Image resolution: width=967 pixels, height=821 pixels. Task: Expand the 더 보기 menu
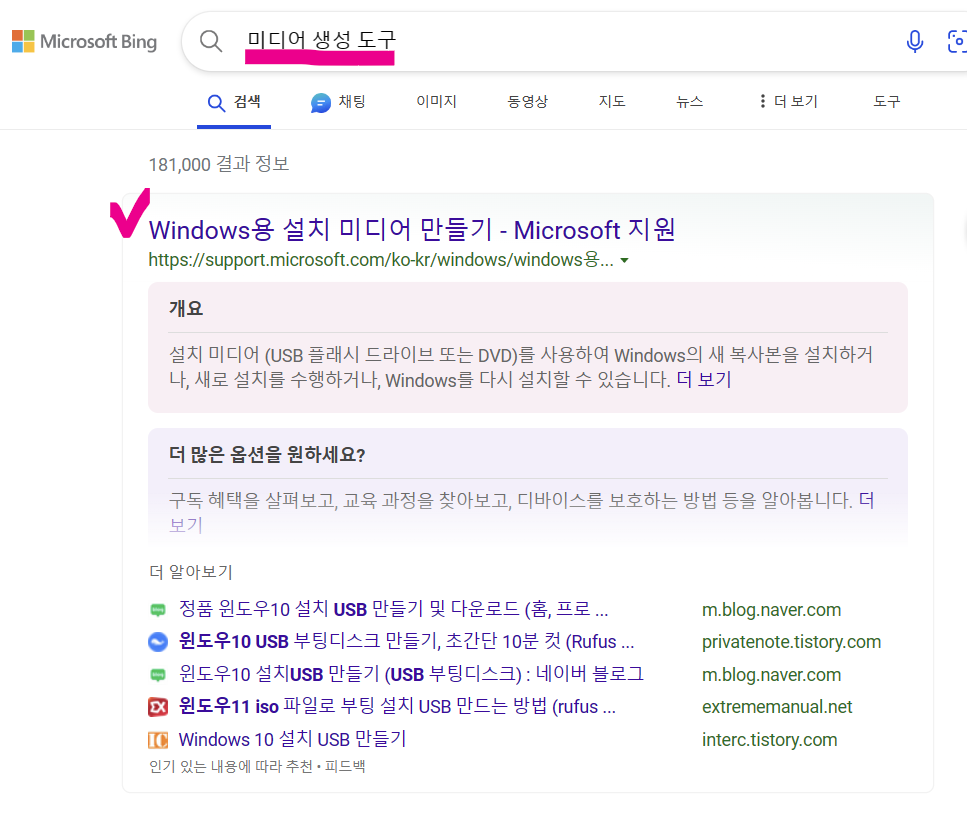coord(789,102)
